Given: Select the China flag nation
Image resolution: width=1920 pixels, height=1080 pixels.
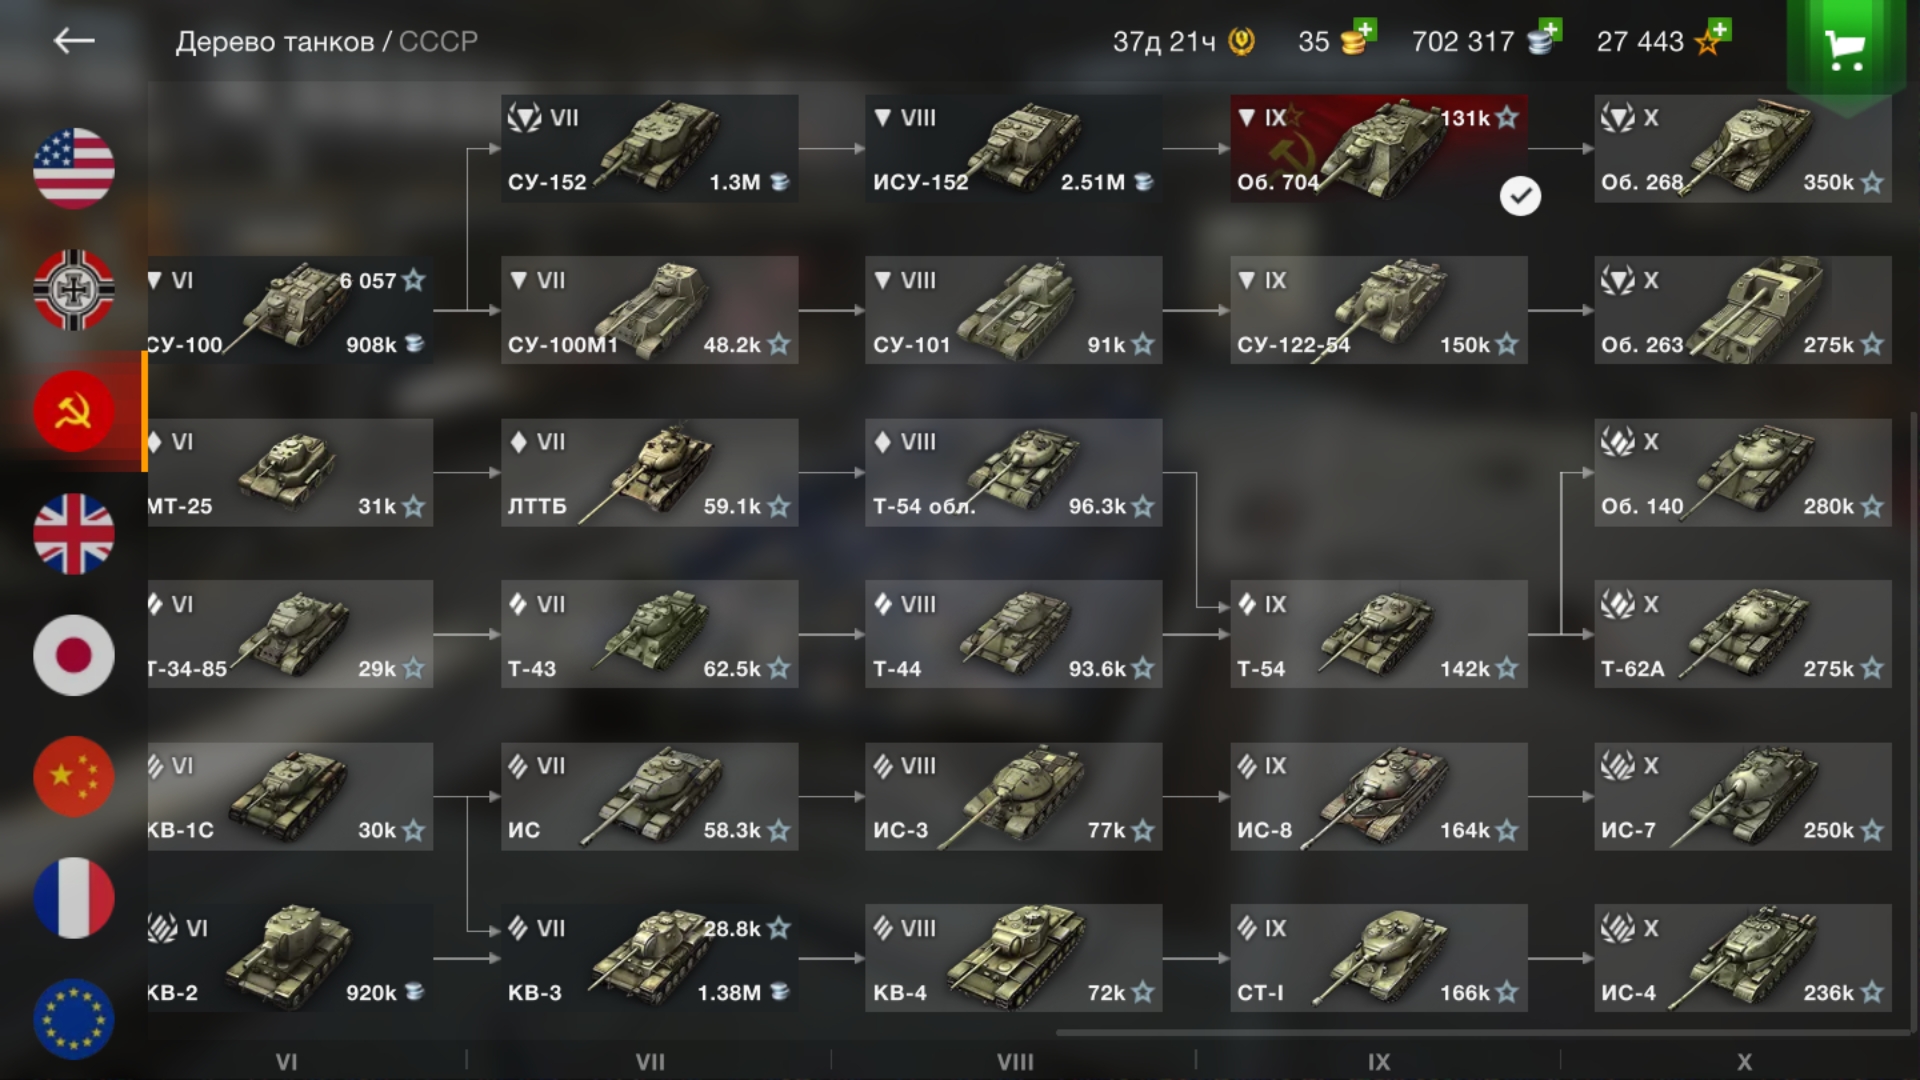Looking at the screenshot, I should pyautogui.click(x=74, y=777).
